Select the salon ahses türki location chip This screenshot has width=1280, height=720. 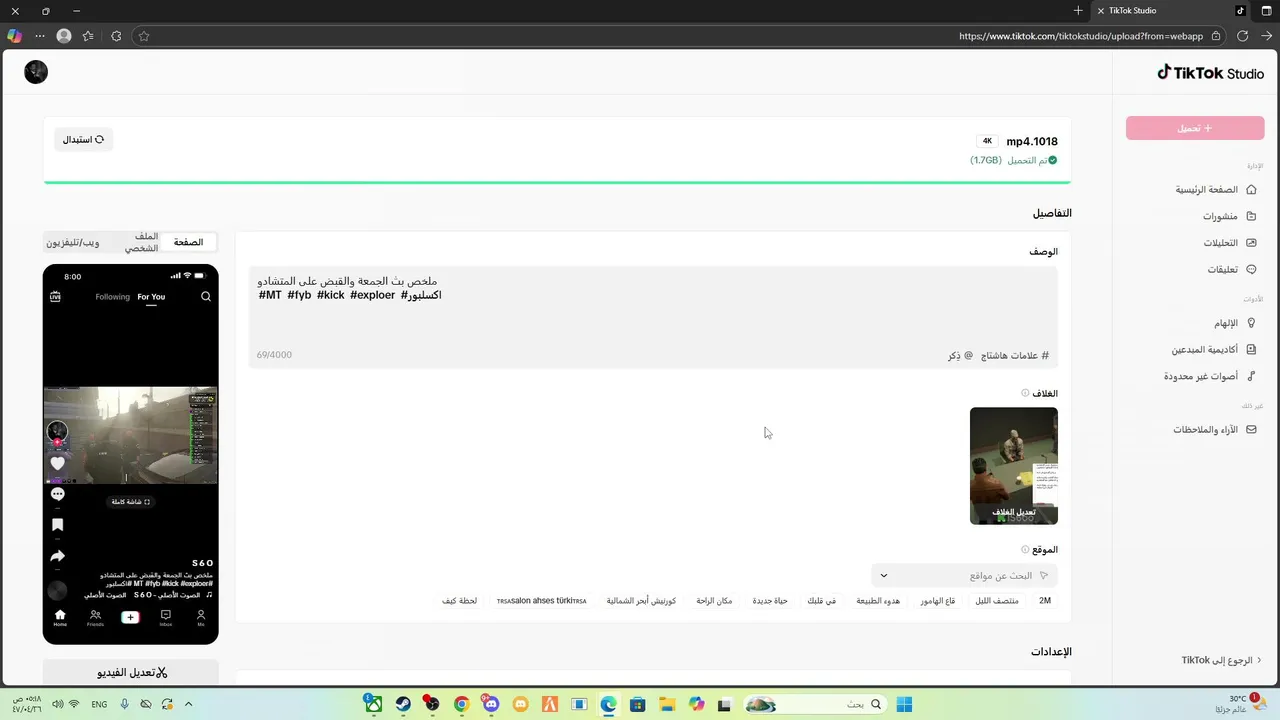(x=542, y=601)
